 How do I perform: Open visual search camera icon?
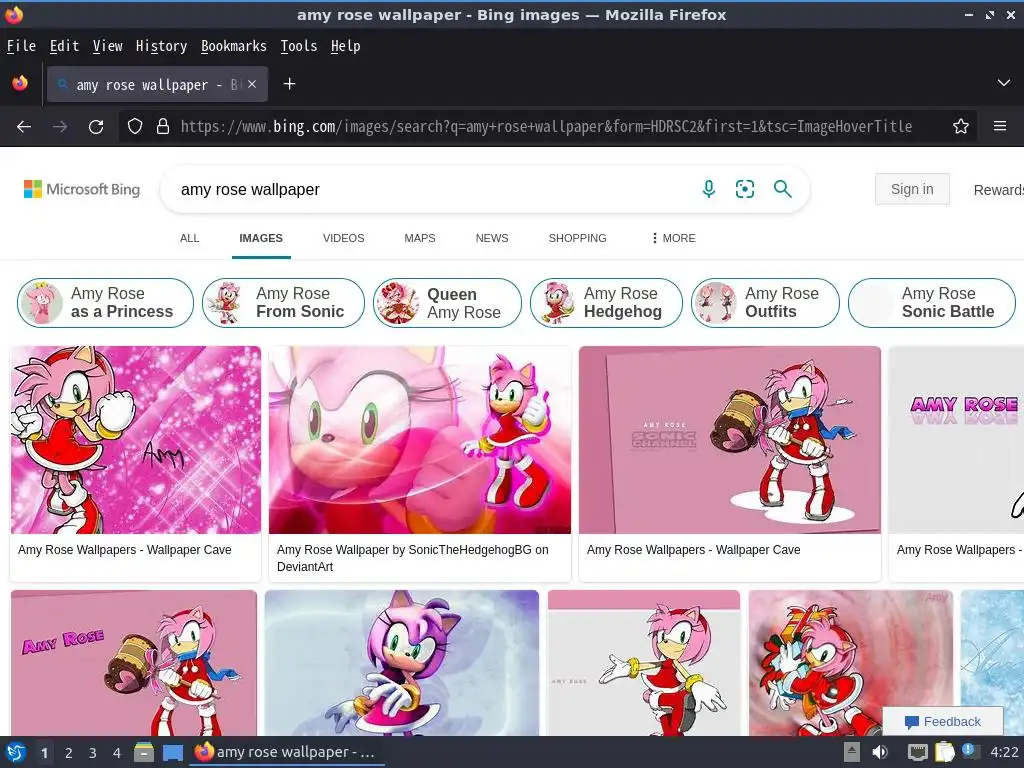point(744,189)
